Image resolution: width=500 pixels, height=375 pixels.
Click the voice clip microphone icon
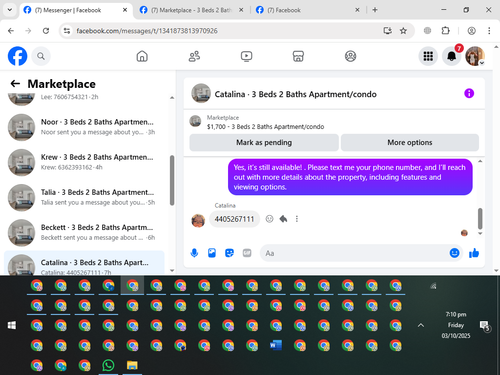click(x=194, y=253)
